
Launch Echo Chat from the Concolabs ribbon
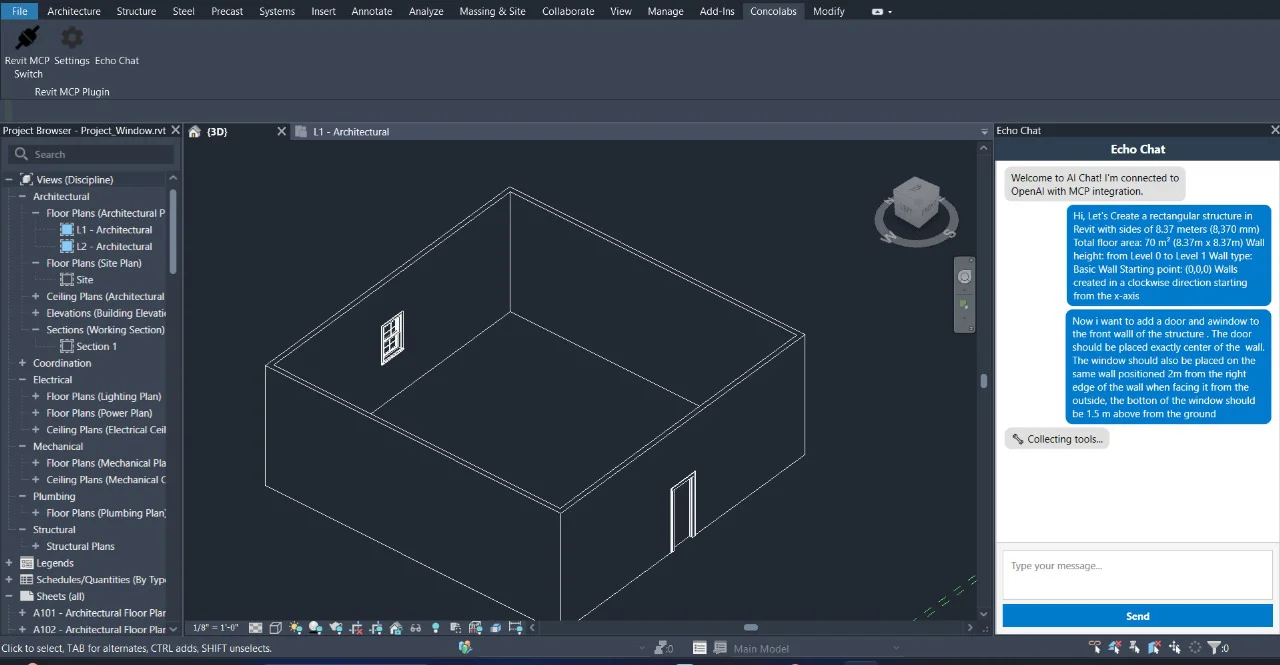pyautogui.click(x=117, y=45)
